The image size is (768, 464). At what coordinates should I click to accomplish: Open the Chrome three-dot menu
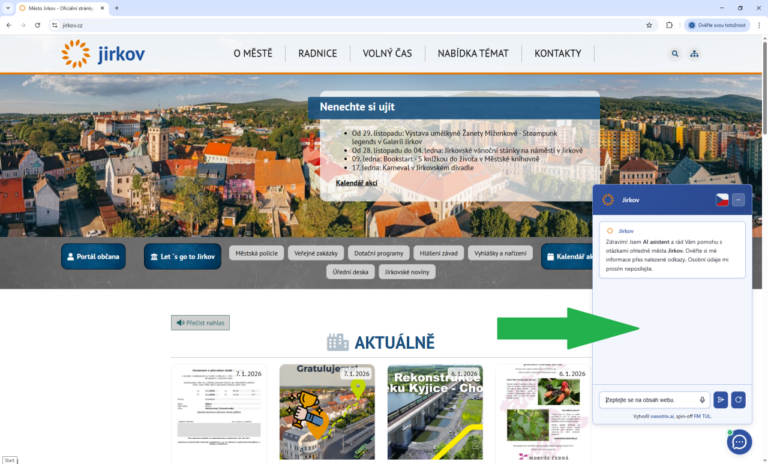pyautogui.click(x=758, y=25)
